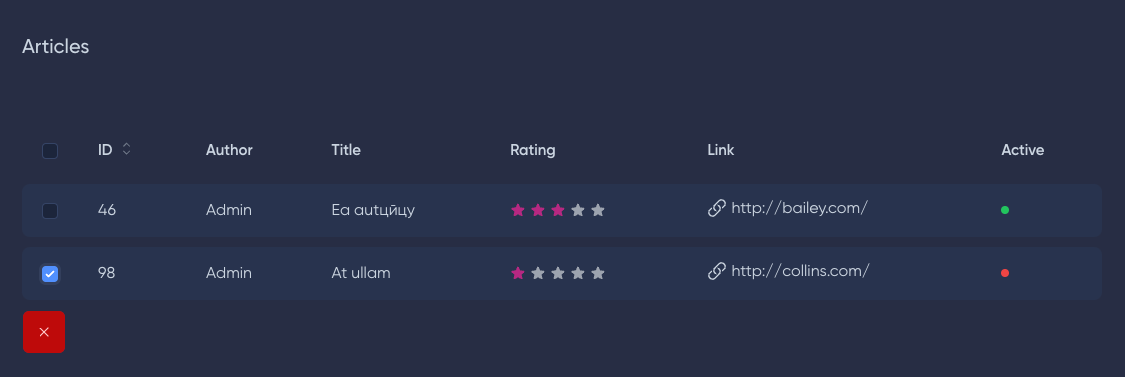Rate article 98 with three stars
Viewport: 1125px width, 377px height.
pyautogui.click(x=558, y=273)
